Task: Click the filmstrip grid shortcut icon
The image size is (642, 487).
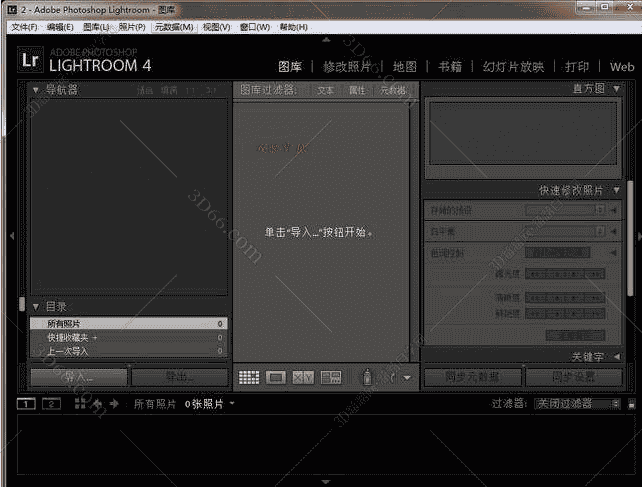Action: [80, 404]
